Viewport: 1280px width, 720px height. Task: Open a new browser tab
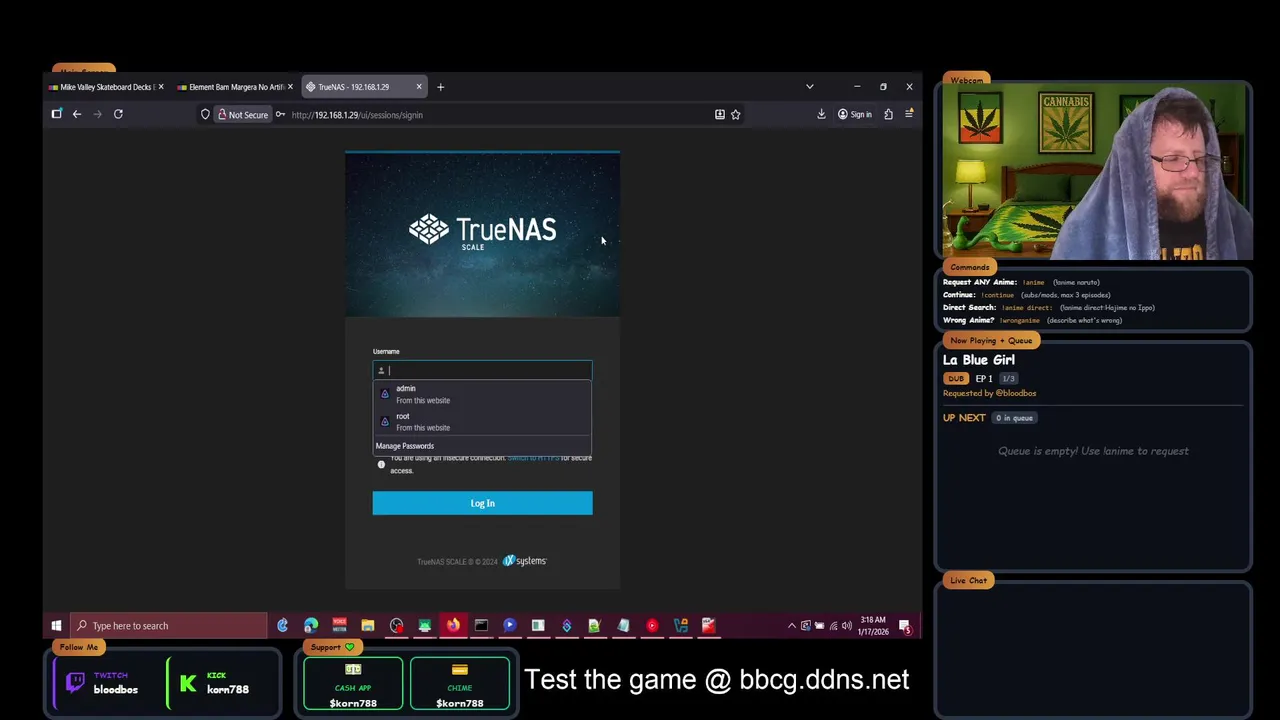(x=440, y=87)
